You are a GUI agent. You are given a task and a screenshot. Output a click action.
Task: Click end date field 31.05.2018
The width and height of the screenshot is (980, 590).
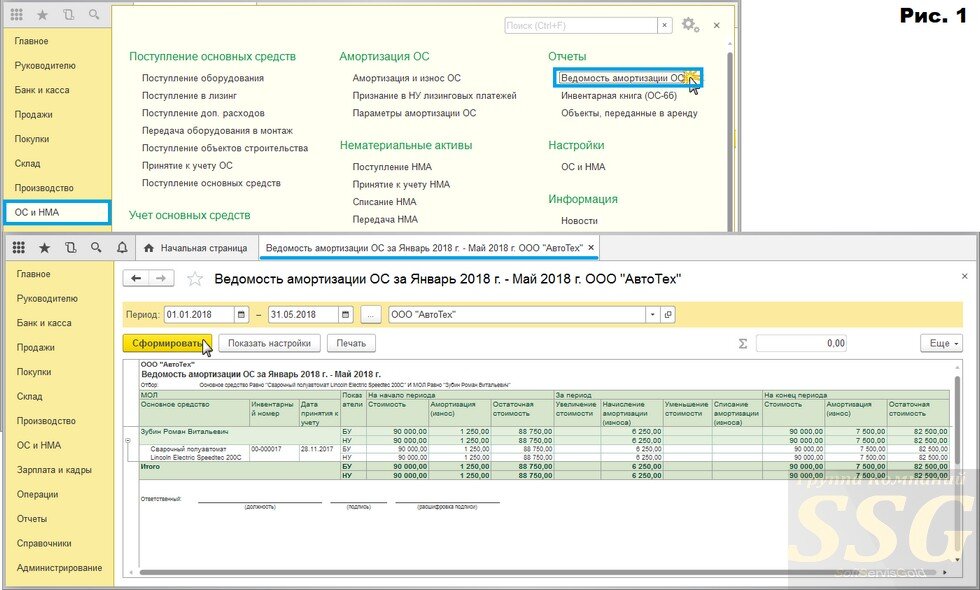pos(304,314)
